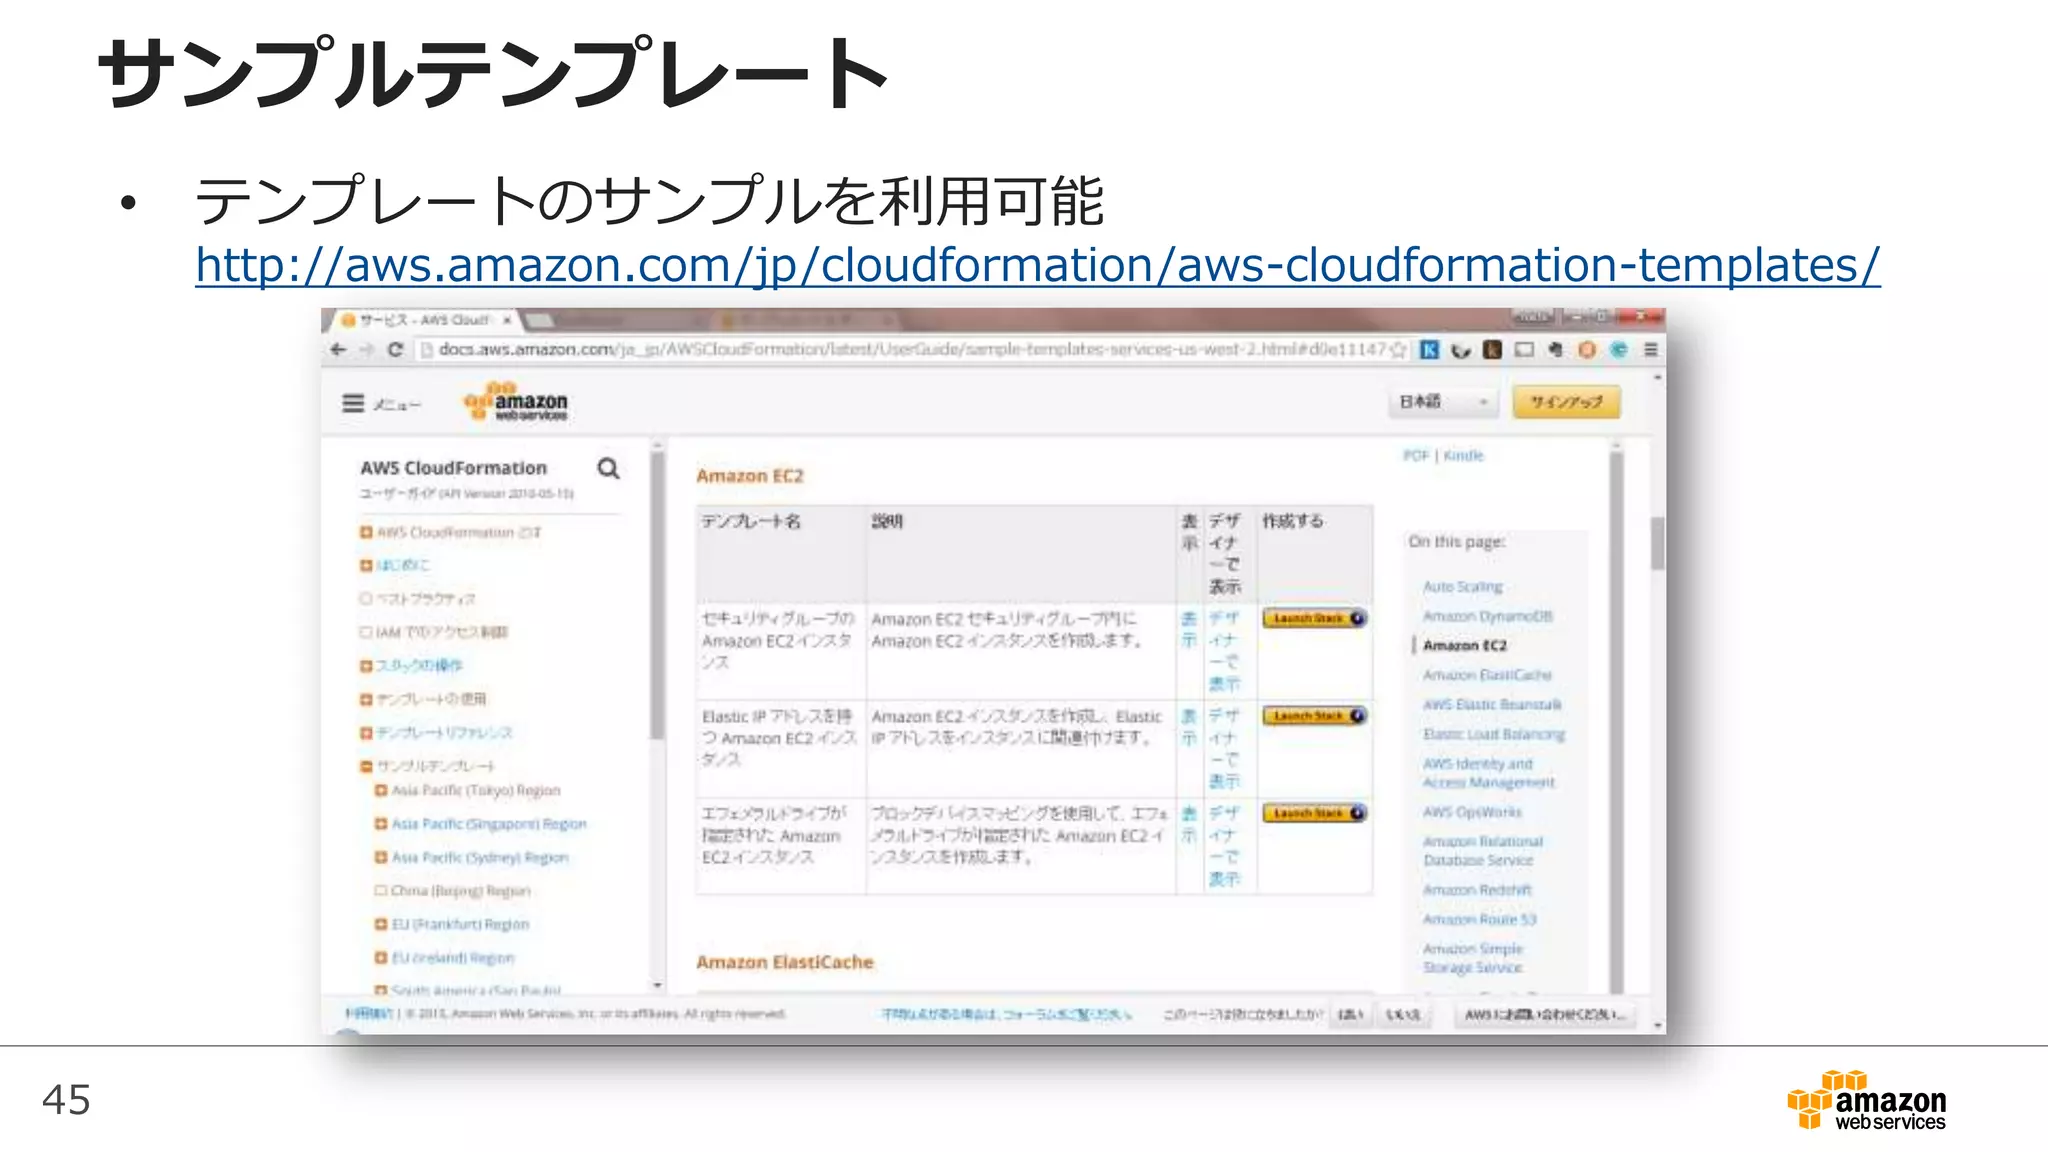Jump to Amazon Simple Storage Service link
The image size is (2048, 1152).
click(x=1473, y=958)
